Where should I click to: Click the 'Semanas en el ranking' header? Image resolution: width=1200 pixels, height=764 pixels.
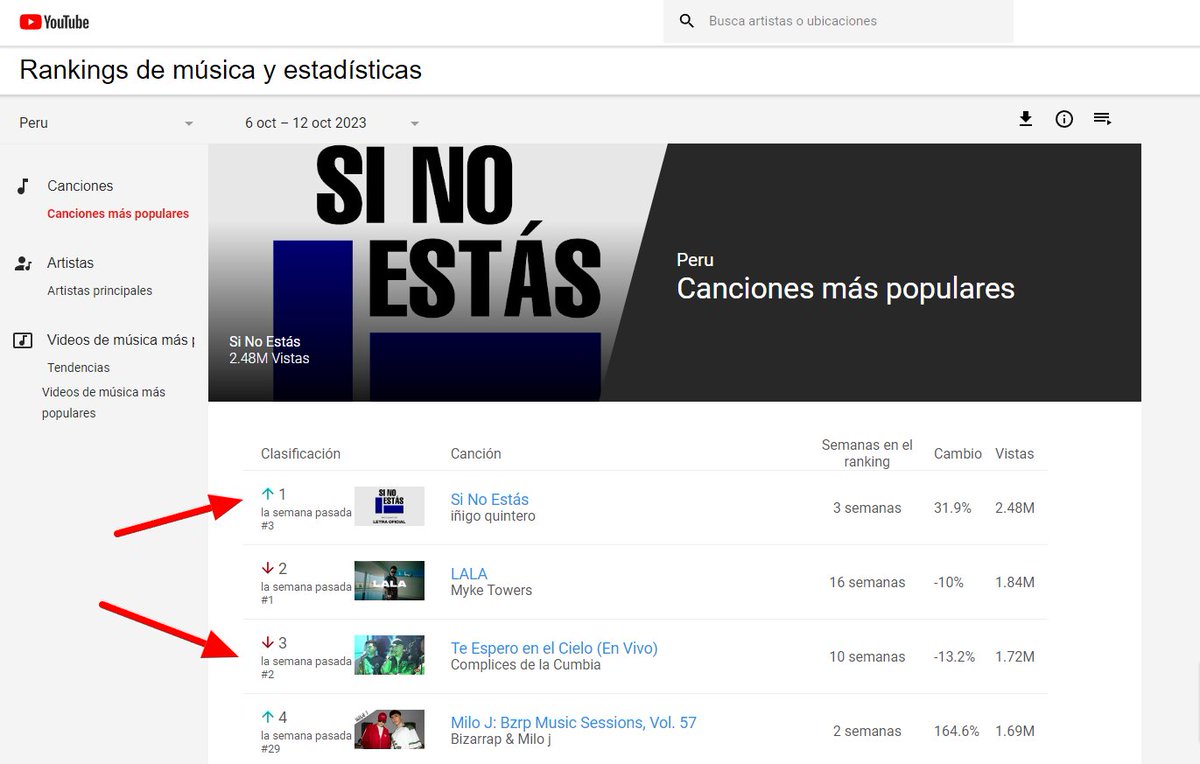pos(867,453)
